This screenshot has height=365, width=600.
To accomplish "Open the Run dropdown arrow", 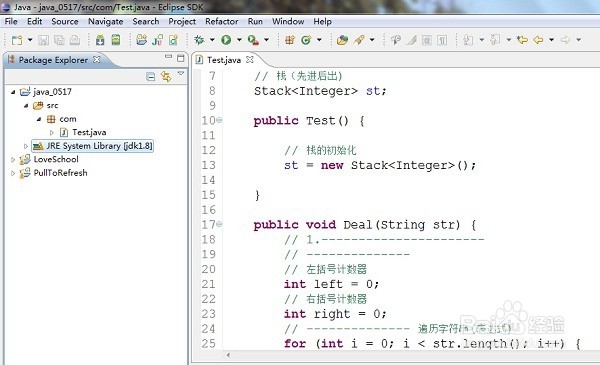I will pyautogui.click(x=239, y=40).
